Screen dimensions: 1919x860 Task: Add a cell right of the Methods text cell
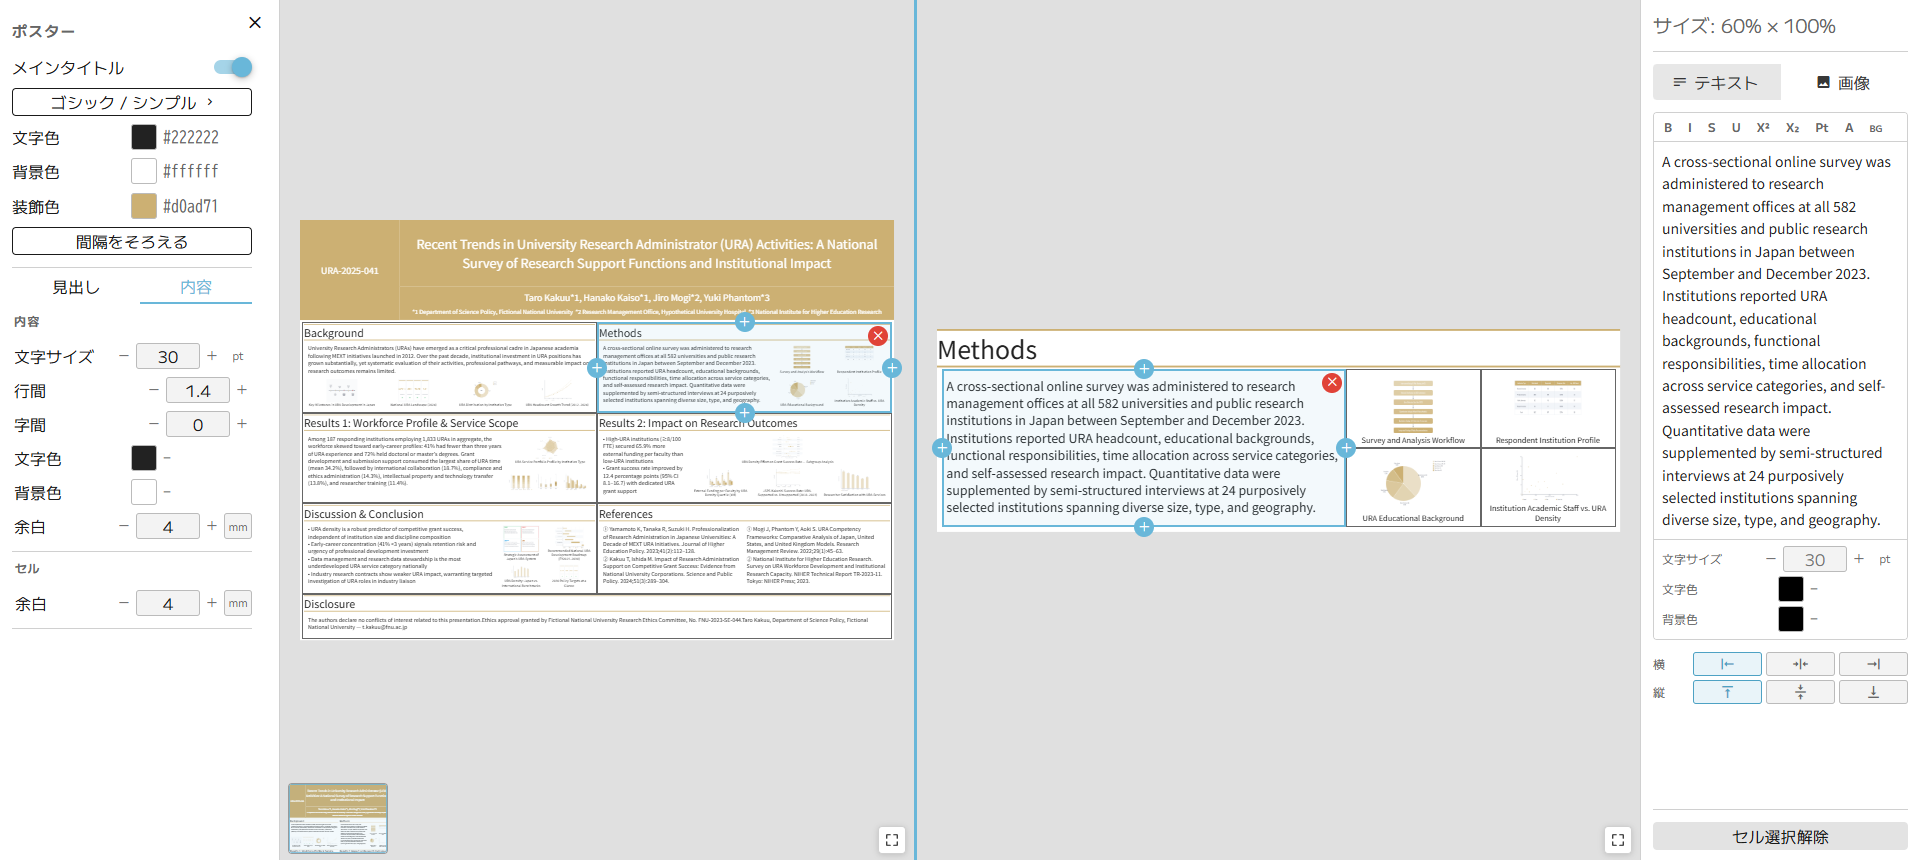1346,448
